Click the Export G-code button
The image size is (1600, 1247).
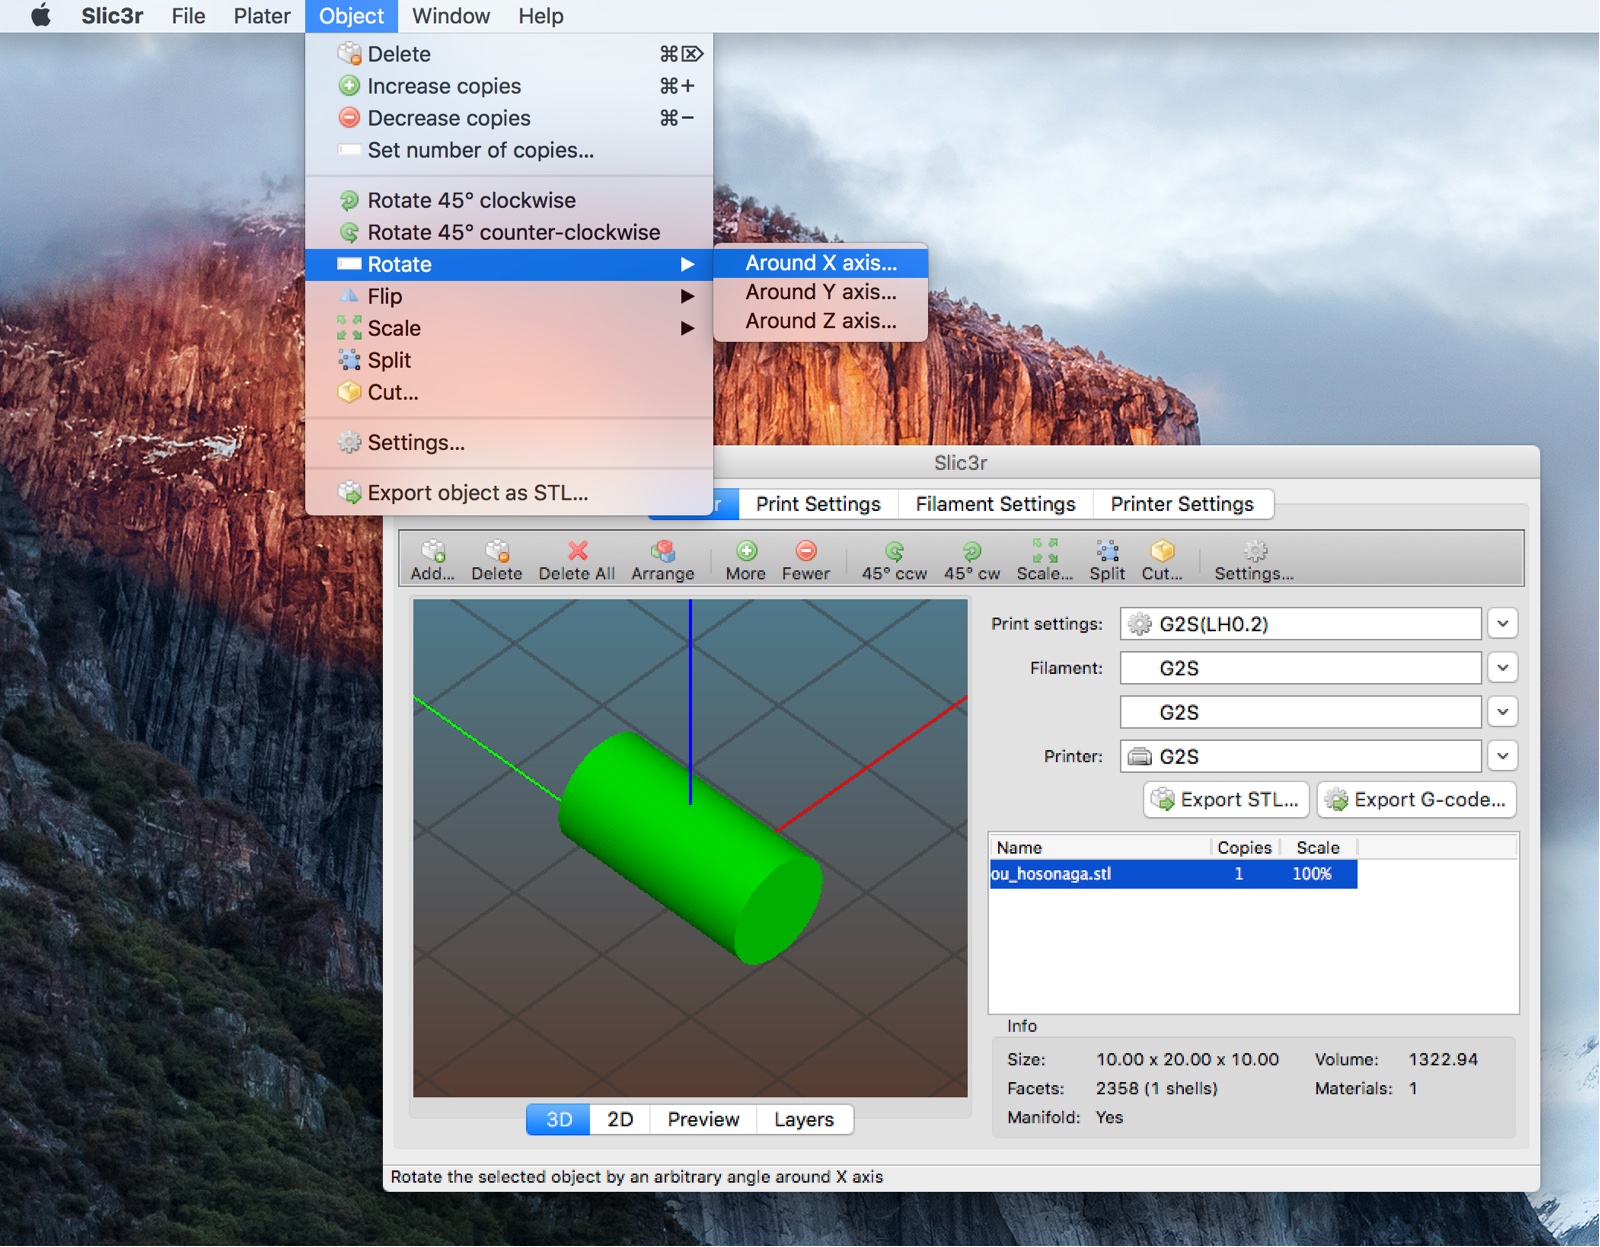(x=1416, y=800)
